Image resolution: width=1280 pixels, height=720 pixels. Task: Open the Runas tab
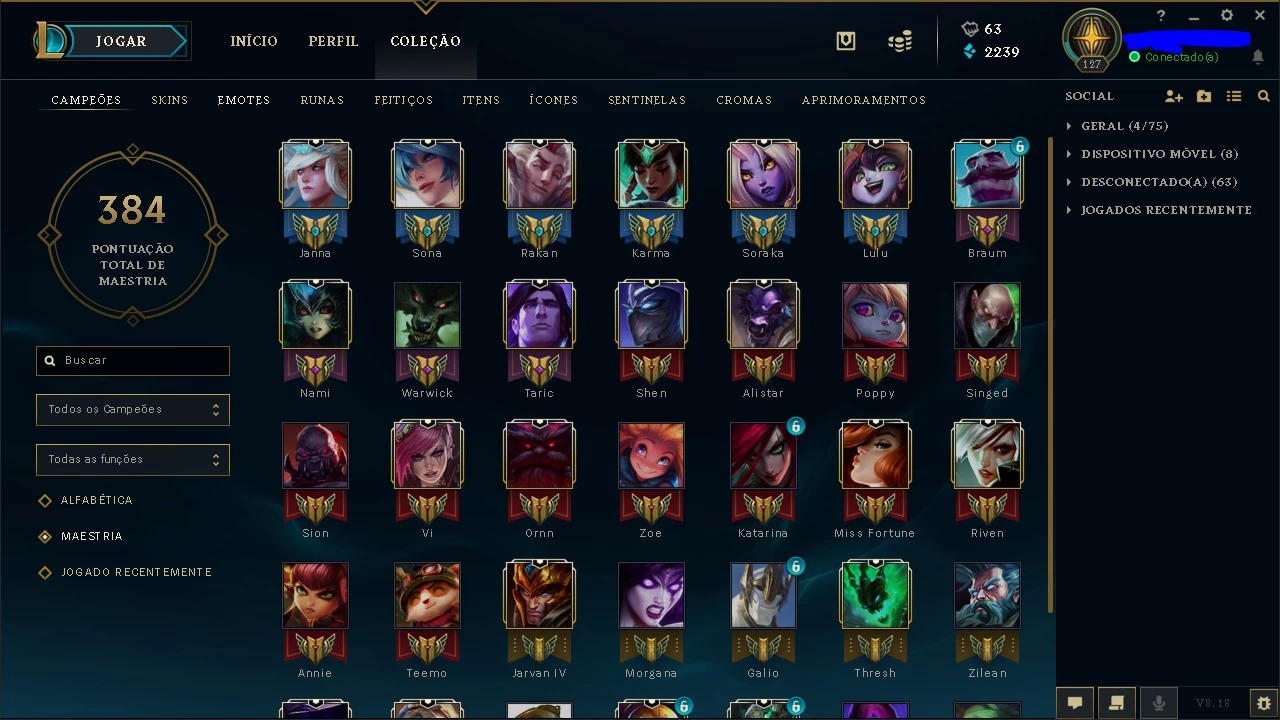(x=322, y=100)
